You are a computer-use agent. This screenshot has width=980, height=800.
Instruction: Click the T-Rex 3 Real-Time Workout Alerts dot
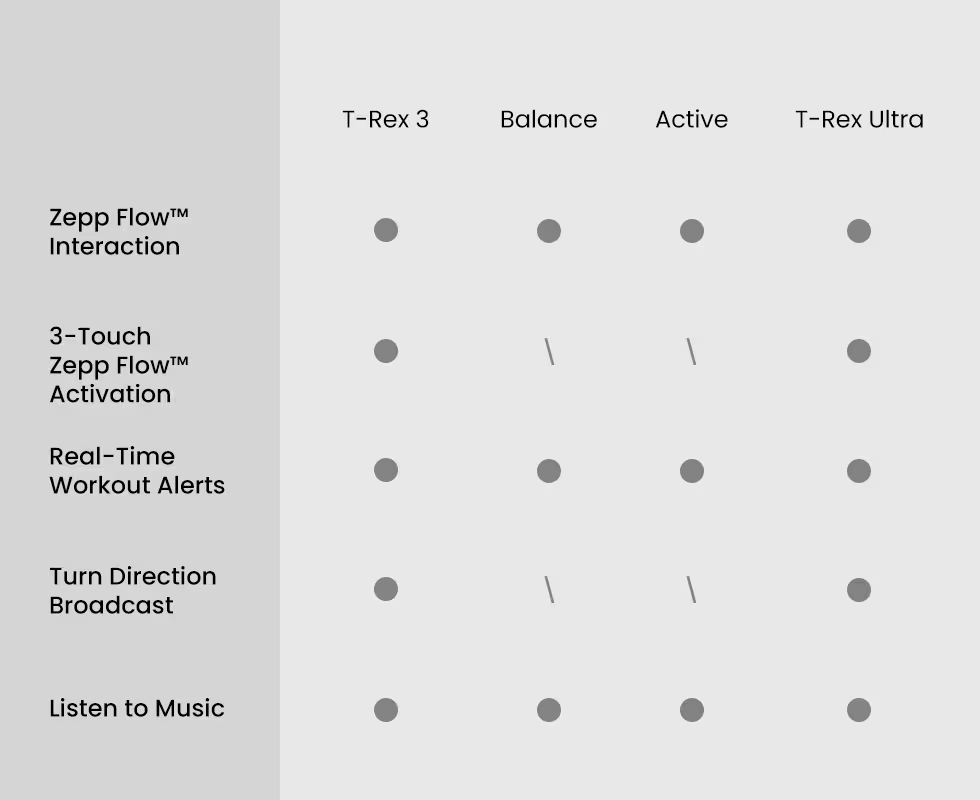[386, 470]
